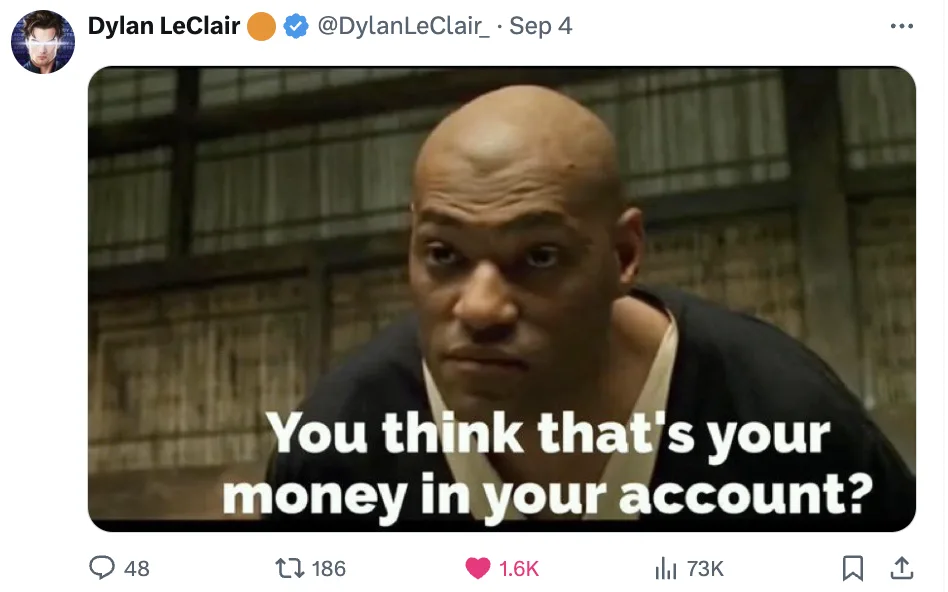Click the blue verified checkmark badge
948x592 pixels.
pos(296,26)
